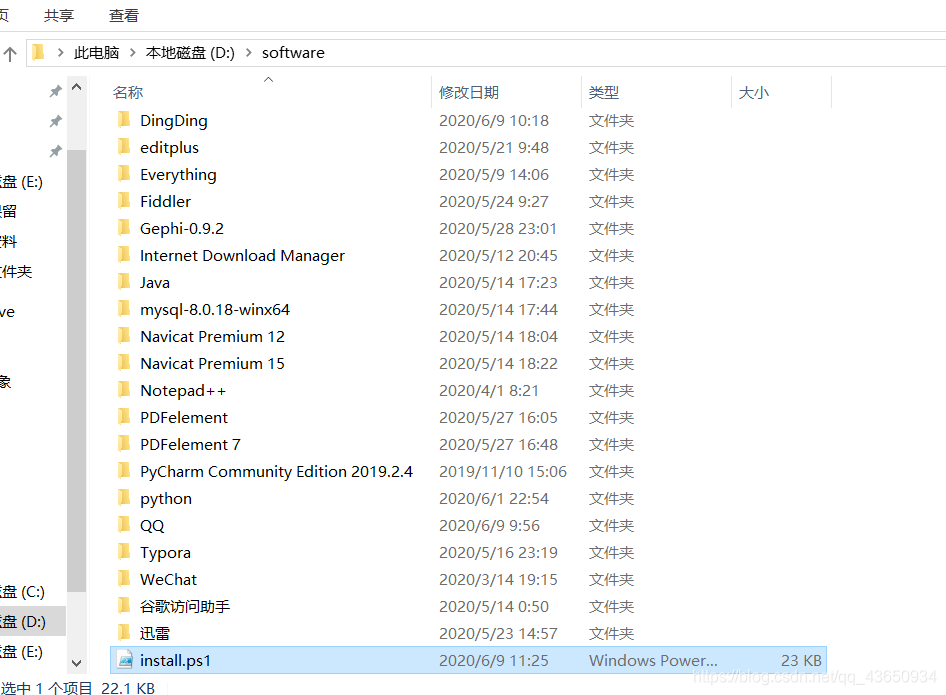Click the mysql-8.0.18-winx64 folder icon
The height and width of the screenshot is (695, 946).
(x=124, y=309)
